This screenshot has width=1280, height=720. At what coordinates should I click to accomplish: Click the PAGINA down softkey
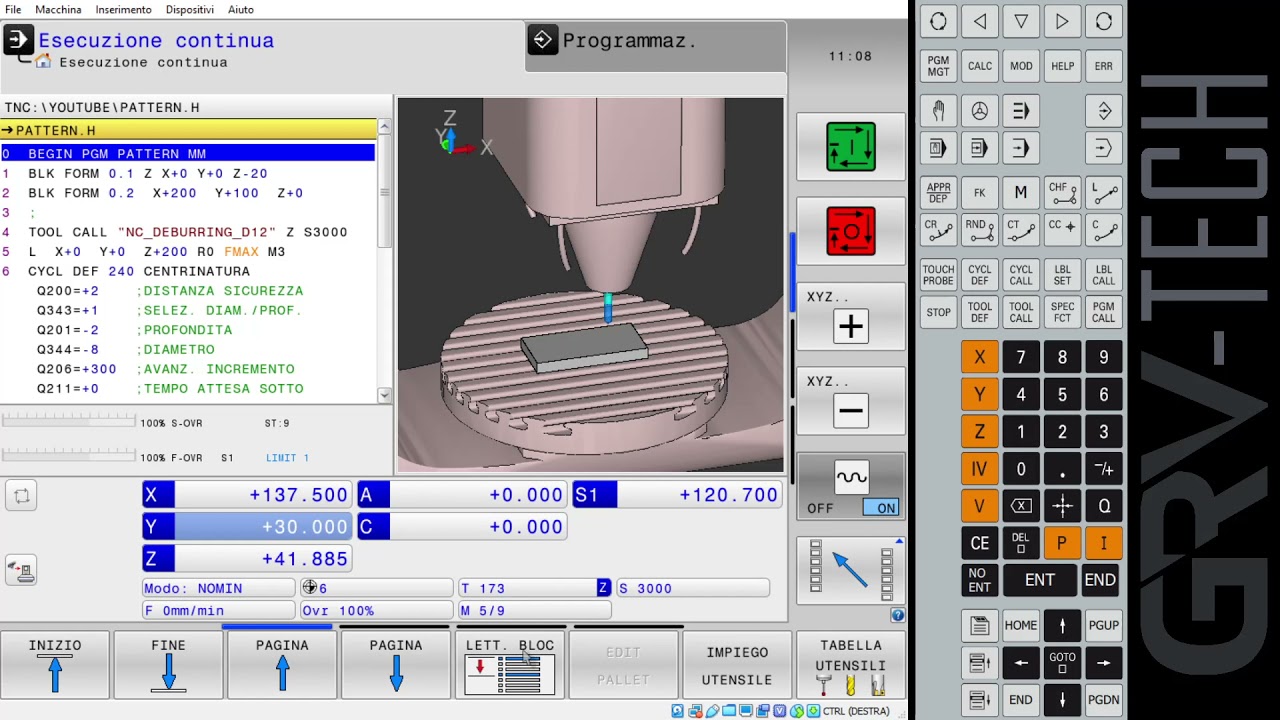pos(396,665)
